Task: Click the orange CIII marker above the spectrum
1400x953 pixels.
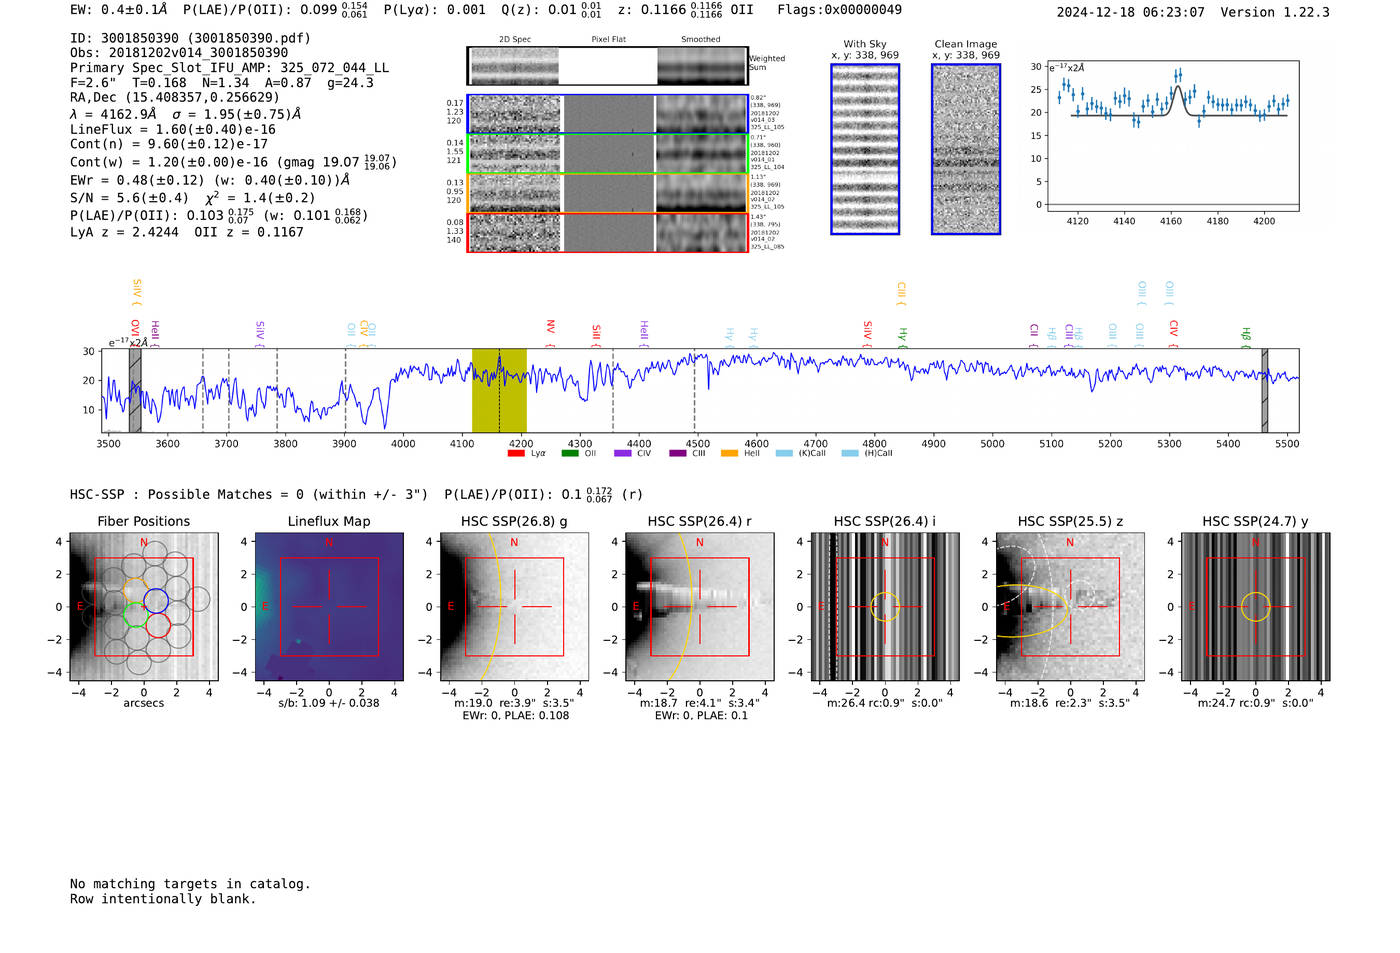Action: coord(901,292)
